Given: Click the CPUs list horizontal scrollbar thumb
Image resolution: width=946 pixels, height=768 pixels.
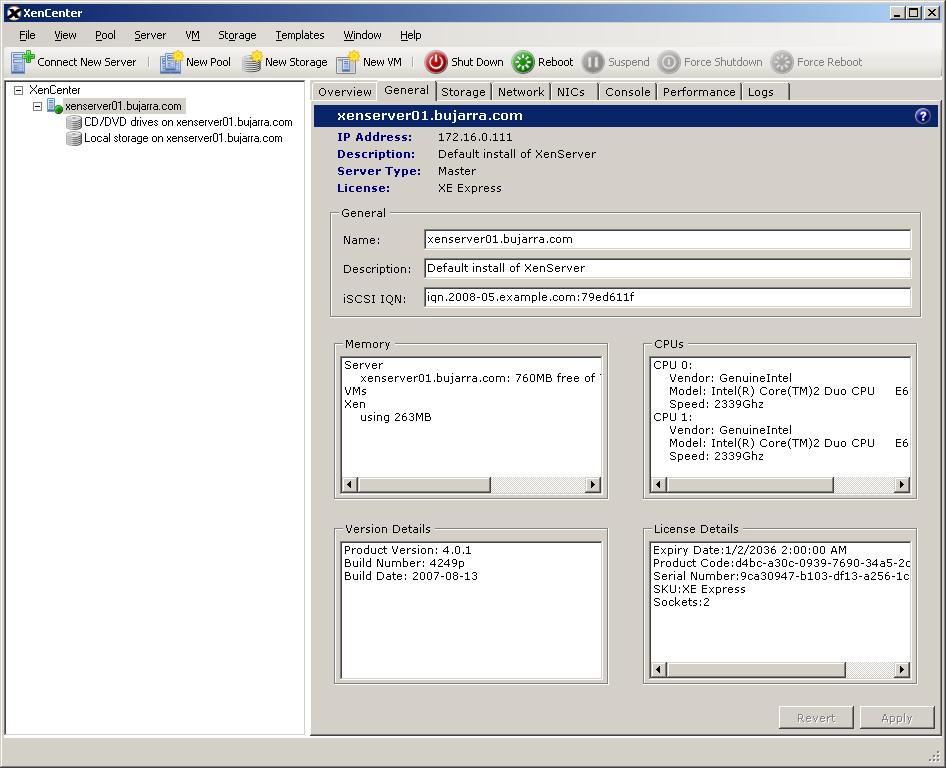Looking at the screenshot, I should click(x=750, y=484).
